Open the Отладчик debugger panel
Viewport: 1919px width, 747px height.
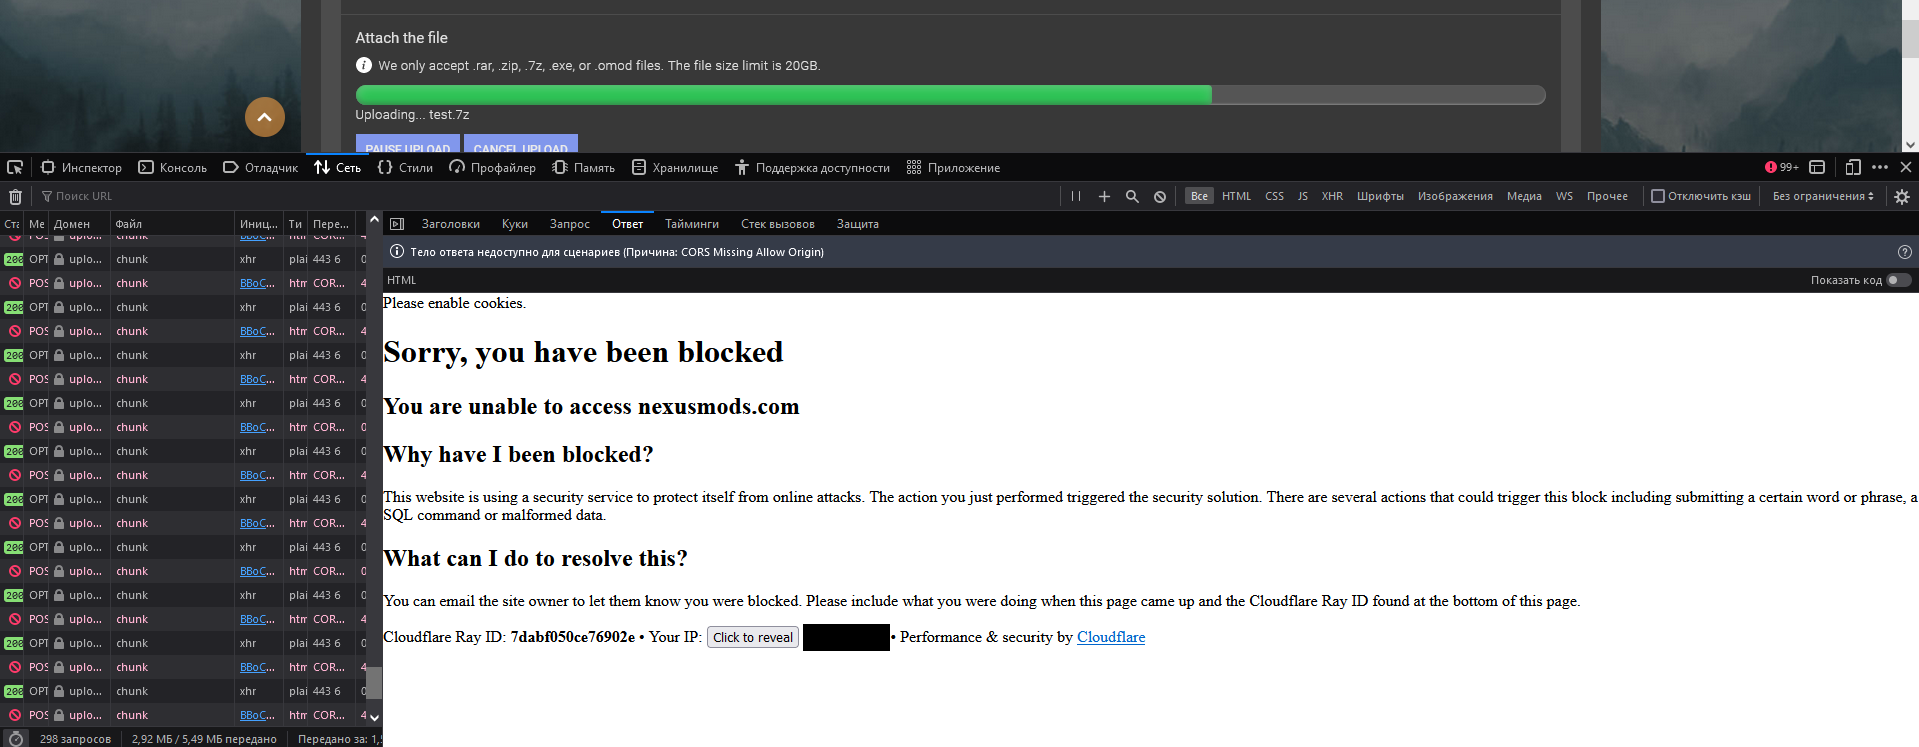[260, 167]
